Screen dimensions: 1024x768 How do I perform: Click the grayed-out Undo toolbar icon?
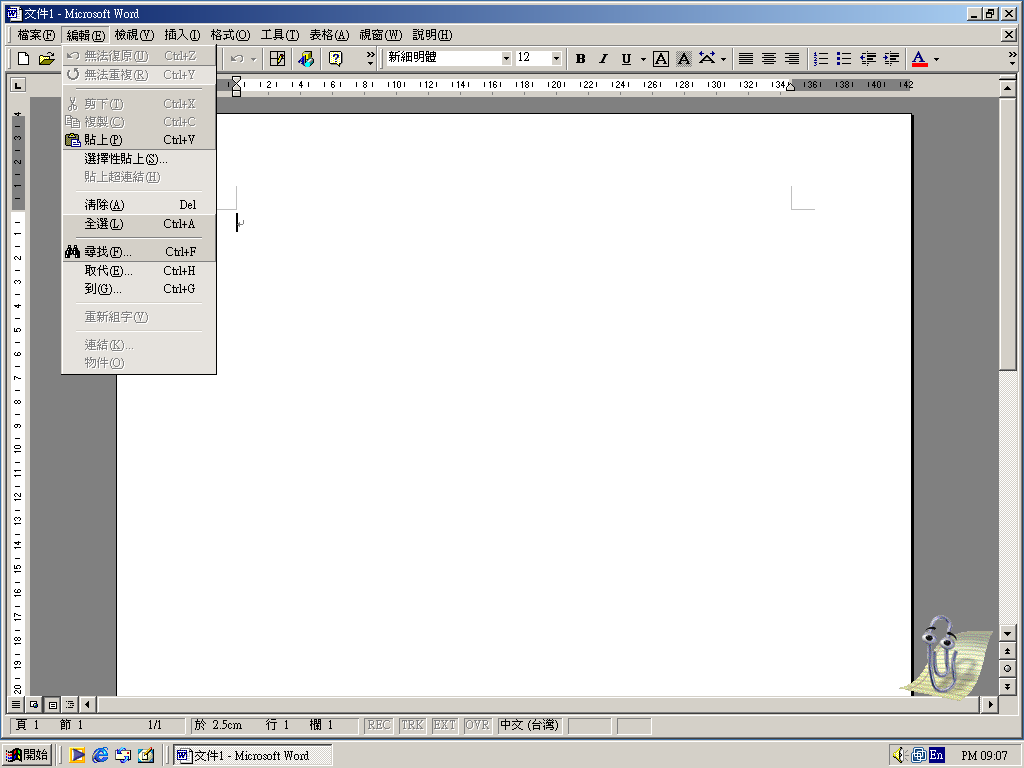[236, 59]
